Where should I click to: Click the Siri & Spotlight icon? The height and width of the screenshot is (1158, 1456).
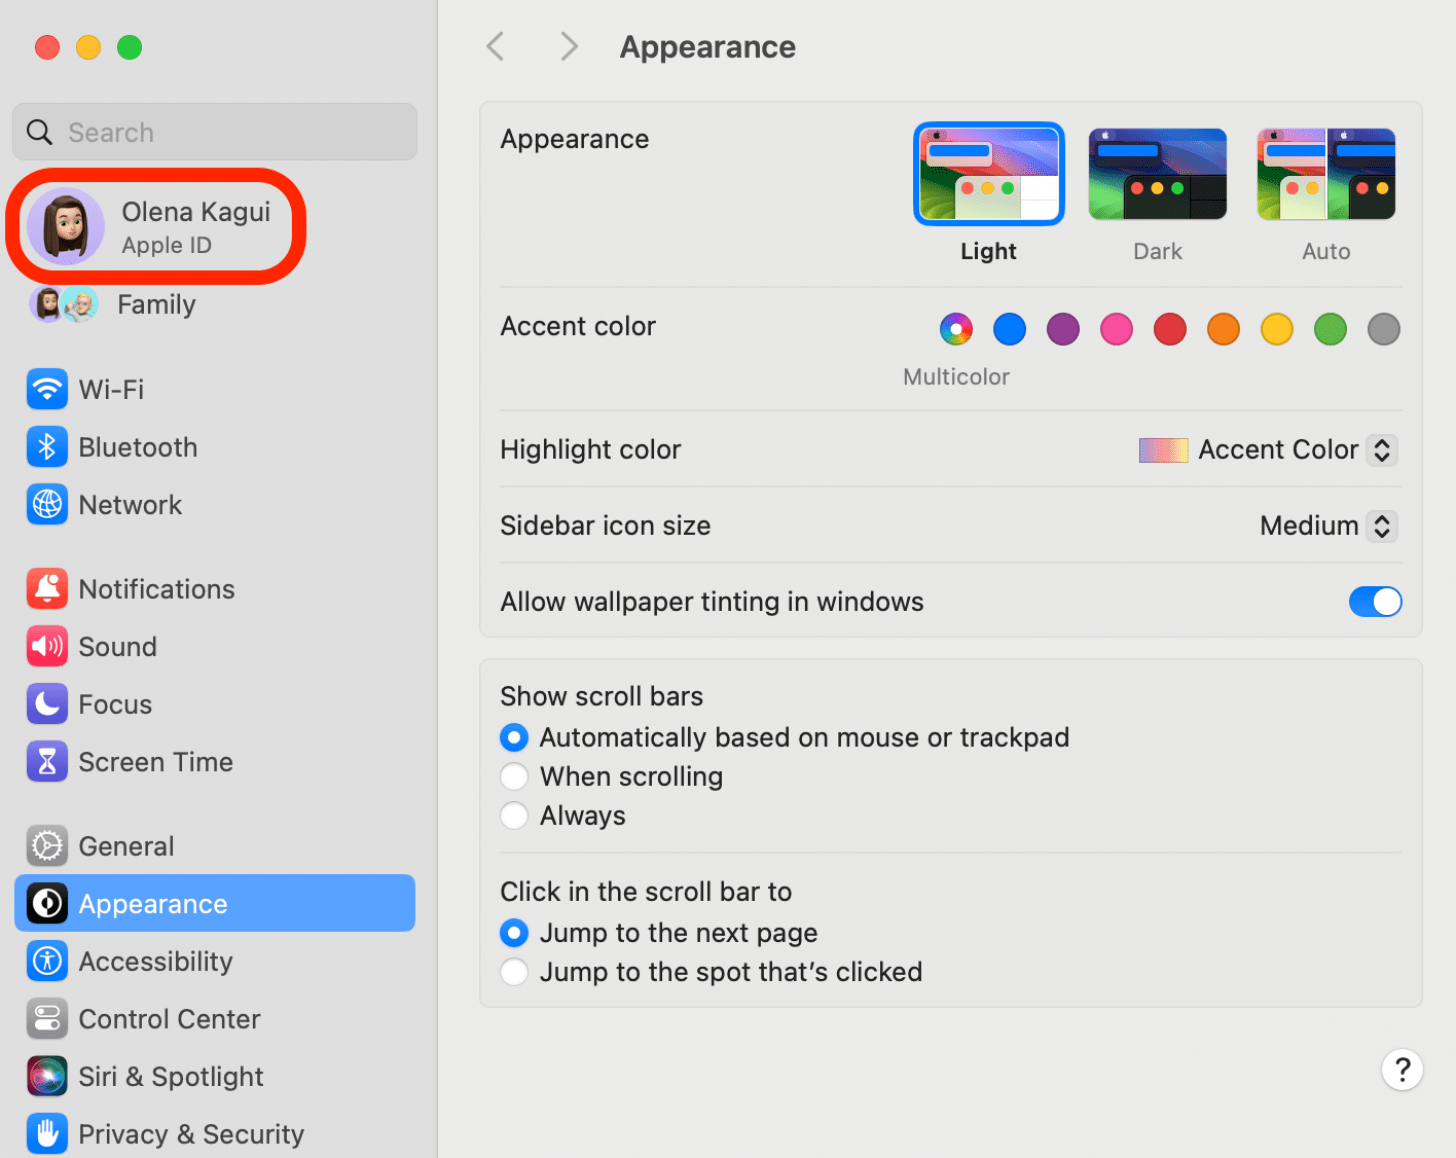click(47, 1076)
